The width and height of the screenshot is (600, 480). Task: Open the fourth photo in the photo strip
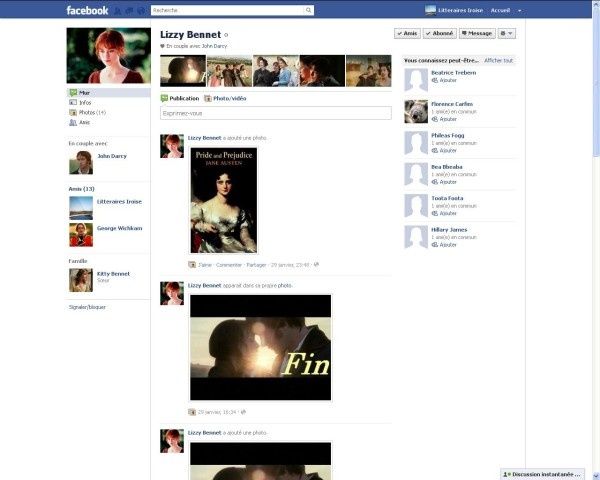pos(322,70)
